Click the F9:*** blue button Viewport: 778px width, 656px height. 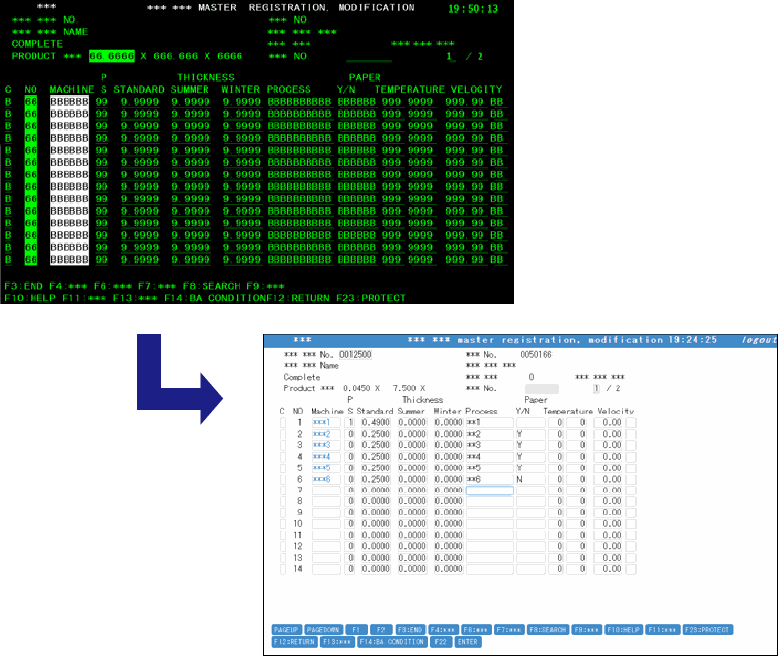point(586,630)
